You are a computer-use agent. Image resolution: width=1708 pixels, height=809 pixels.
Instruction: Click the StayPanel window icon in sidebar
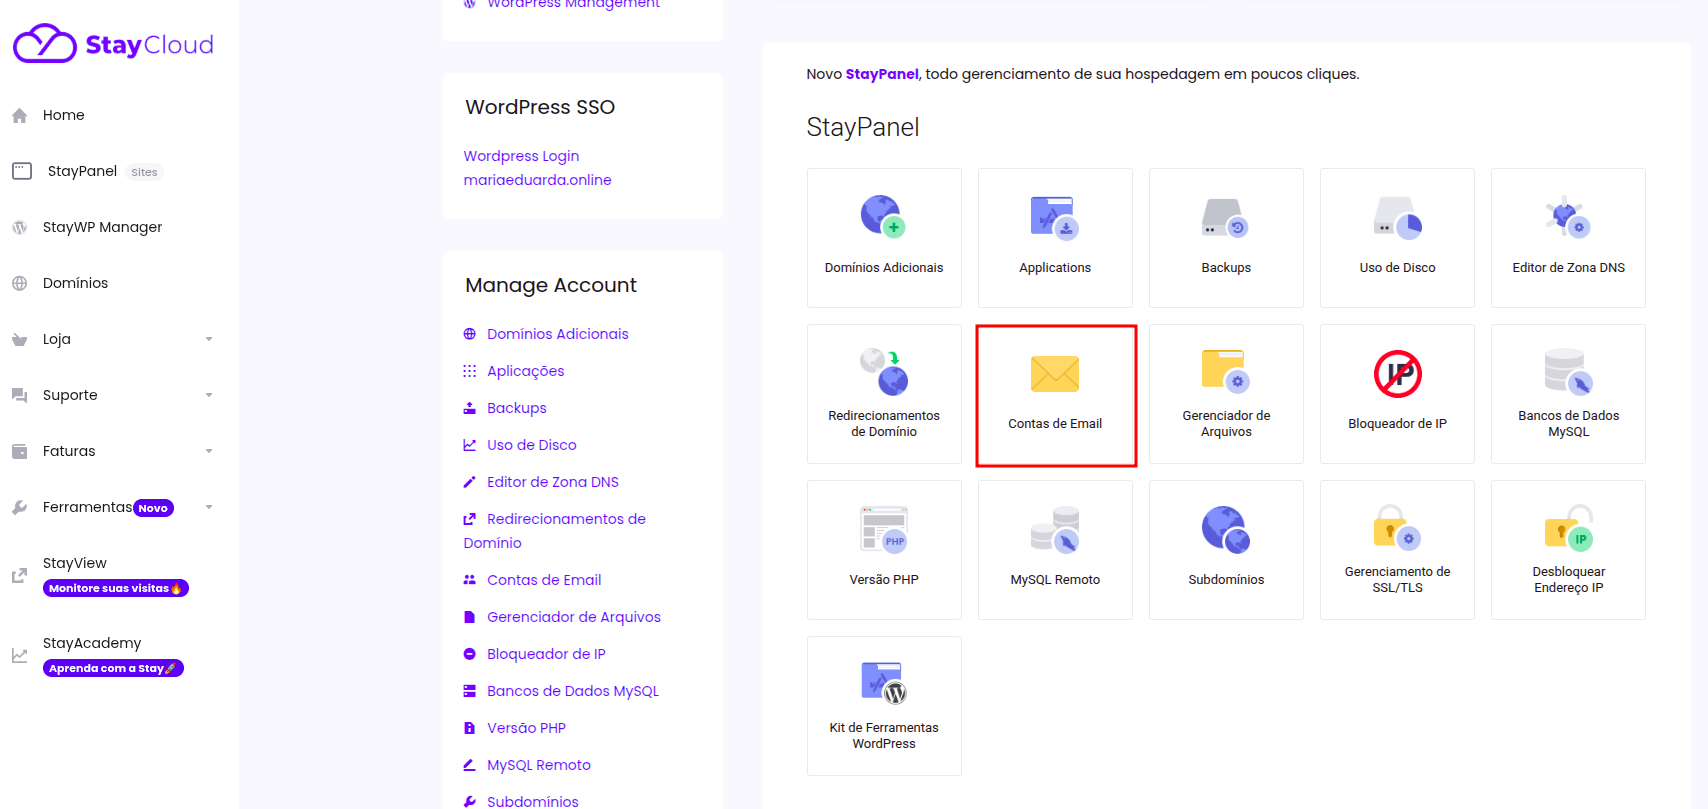coord(22,171)
